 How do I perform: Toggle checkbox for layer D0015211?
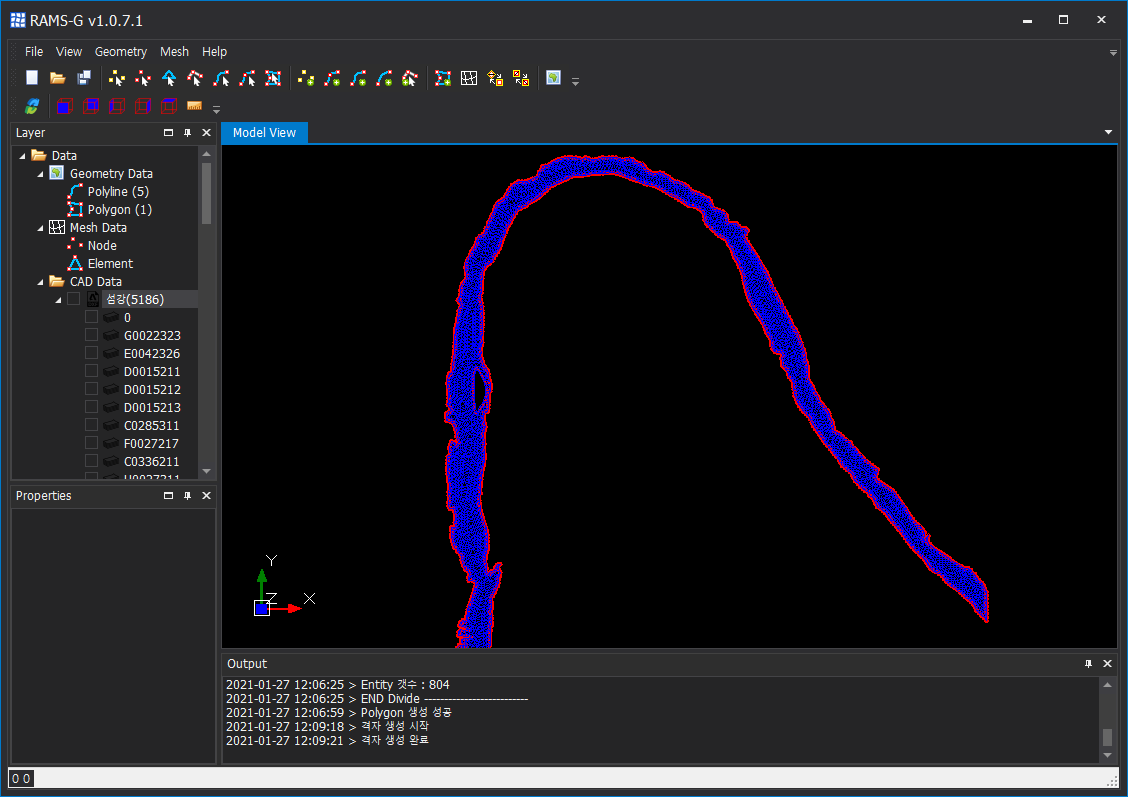(91, 370)
